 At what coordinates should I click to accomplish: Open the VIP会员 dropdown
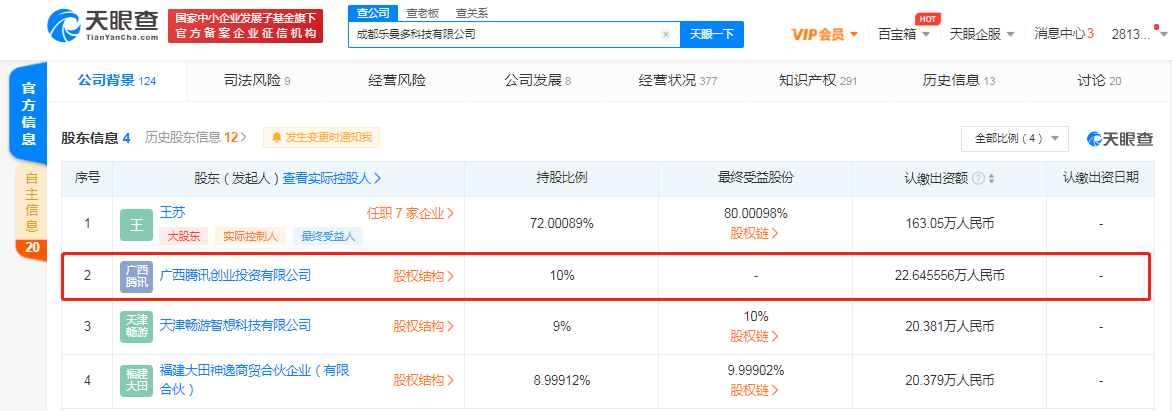[824, 34]
